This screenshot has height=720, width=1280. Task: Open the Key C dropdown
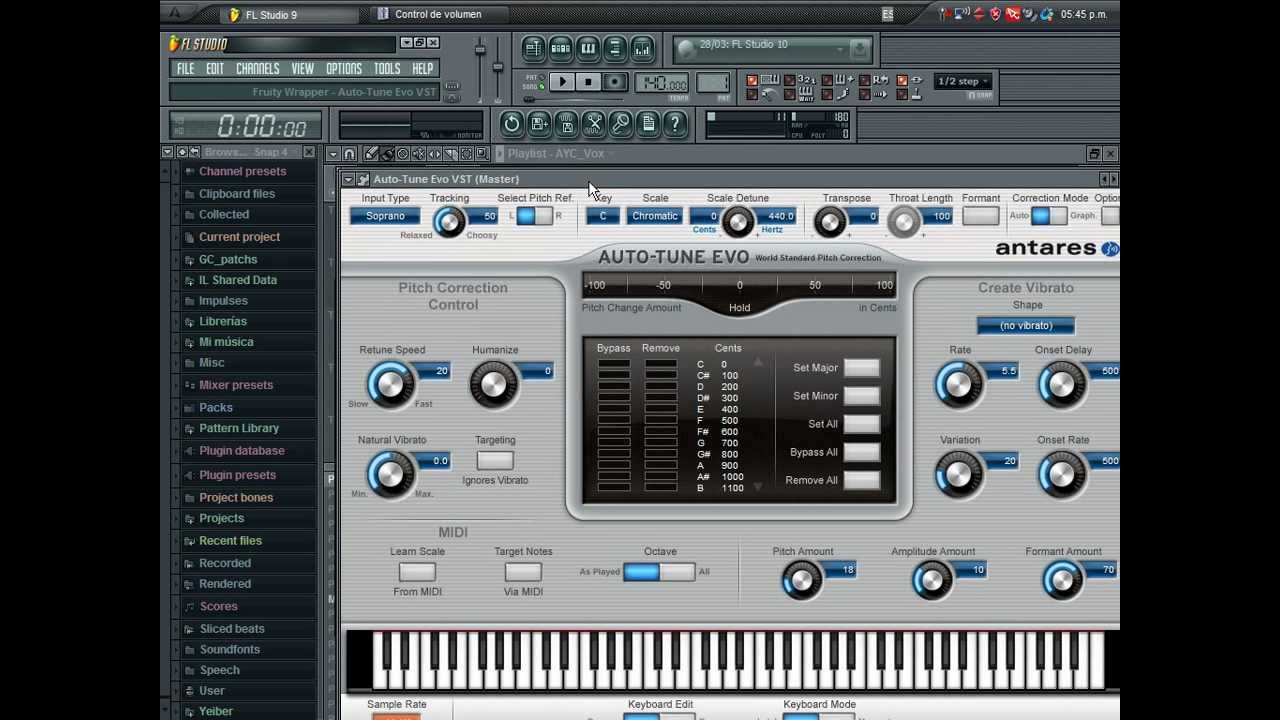pyautogui.click(x=602, y=216)
